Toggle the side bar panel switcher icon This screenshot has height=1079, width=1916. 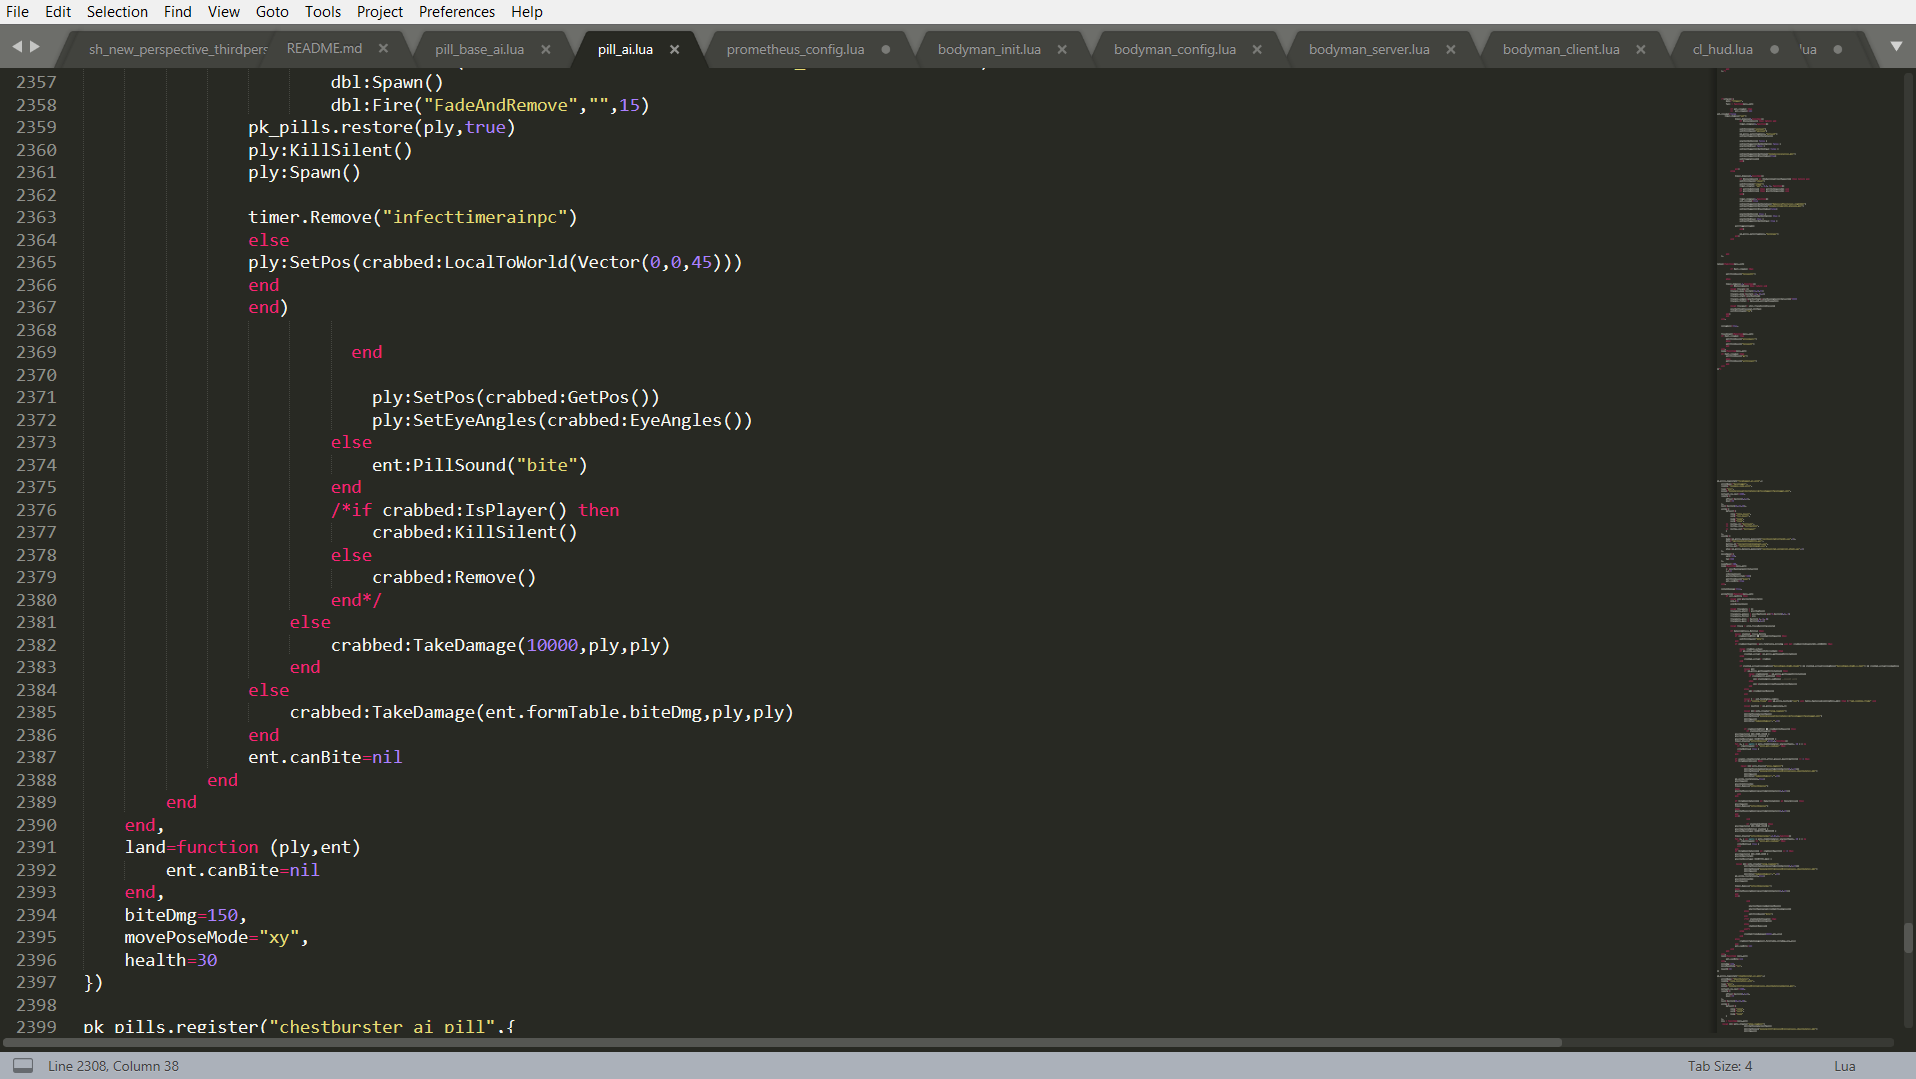tap(23, 1065)
